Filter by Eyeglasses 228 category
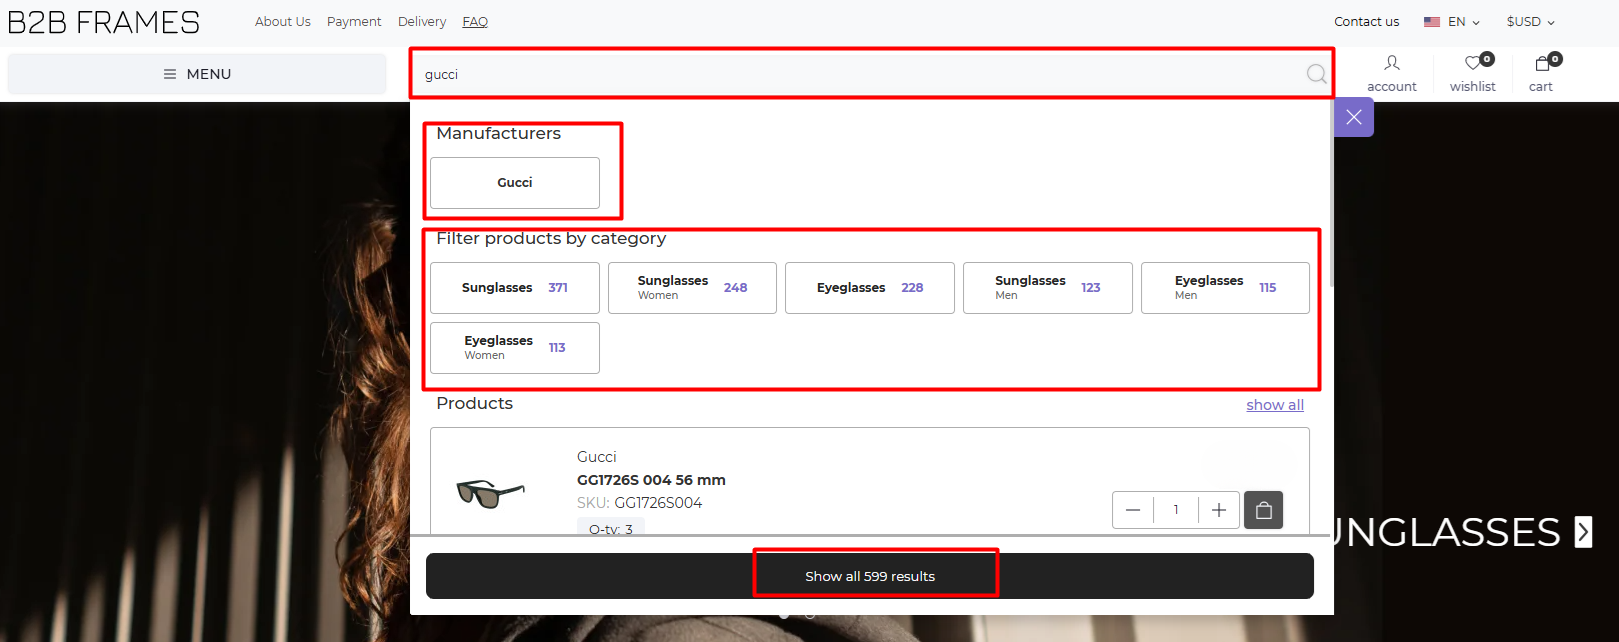 pos(870,288)
